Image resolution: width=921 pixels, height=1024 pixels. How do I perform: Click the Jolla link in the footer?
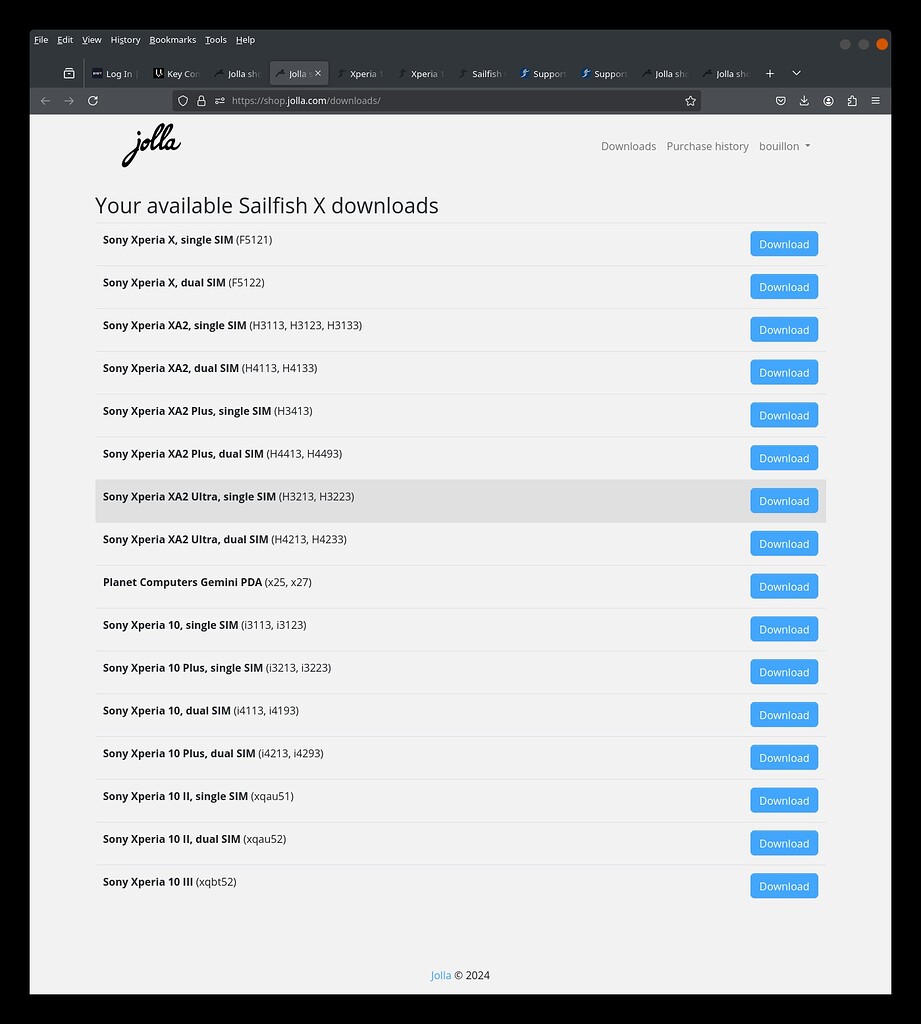coord(440,975)
